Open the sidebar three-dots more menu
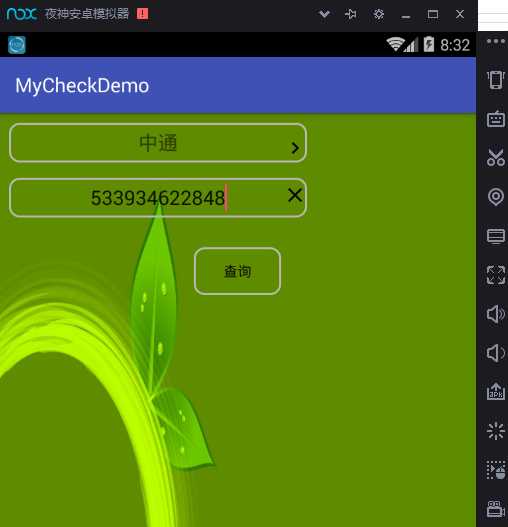This screenshot has height=527, width=508. [496, 41]
